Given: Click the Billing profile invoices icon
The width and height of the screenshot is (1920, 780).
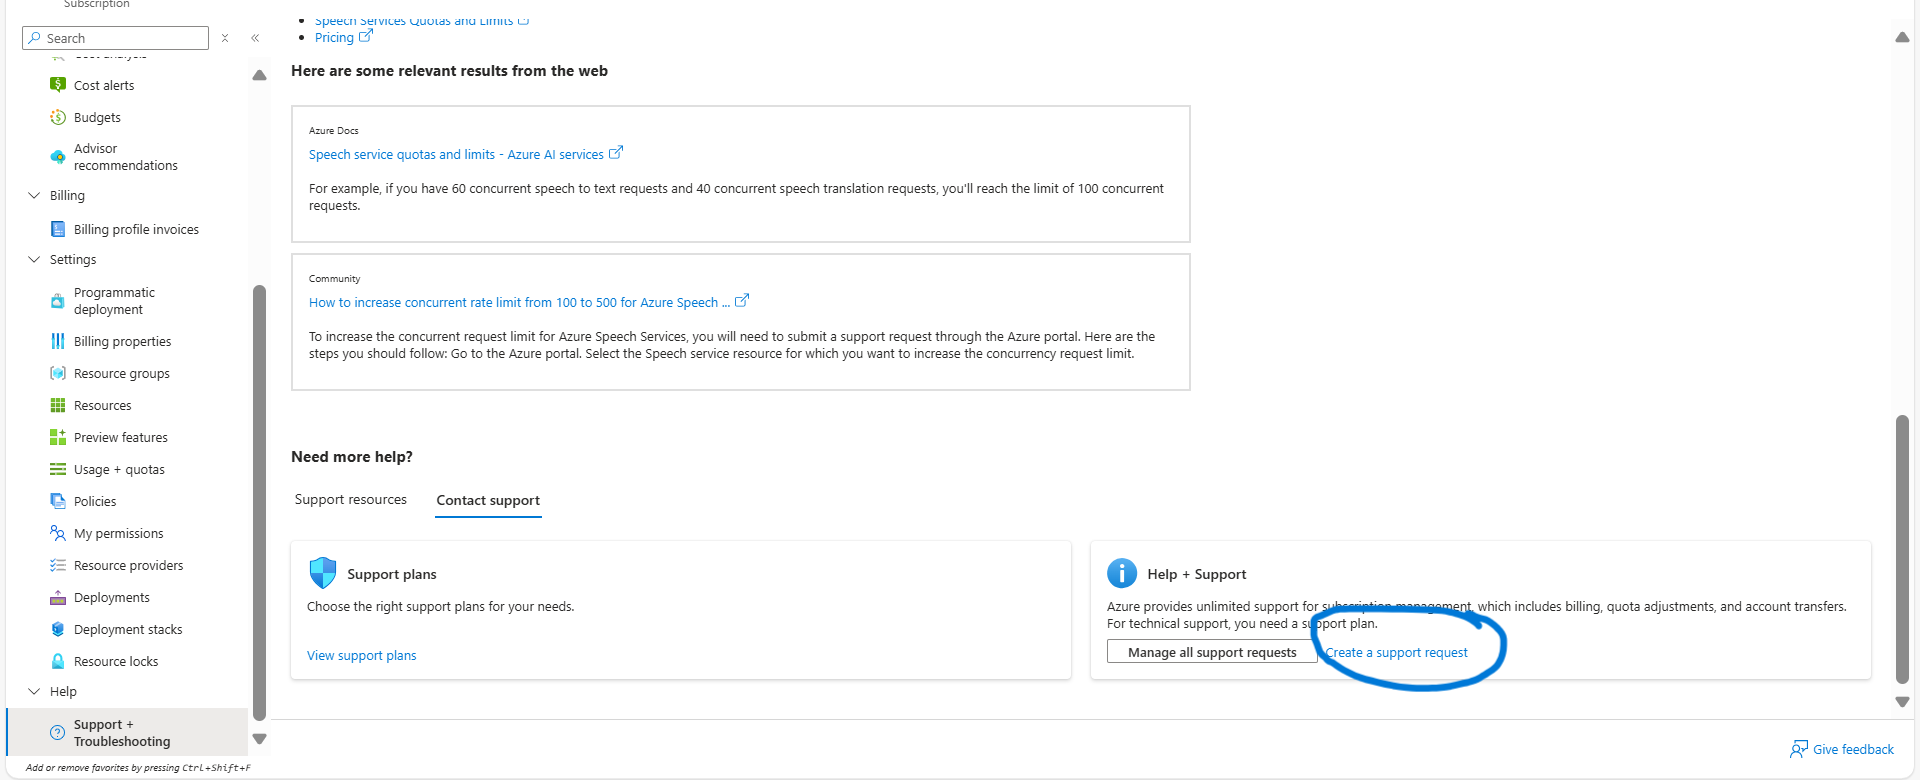Looking at the screenshot, I should 58,229.
